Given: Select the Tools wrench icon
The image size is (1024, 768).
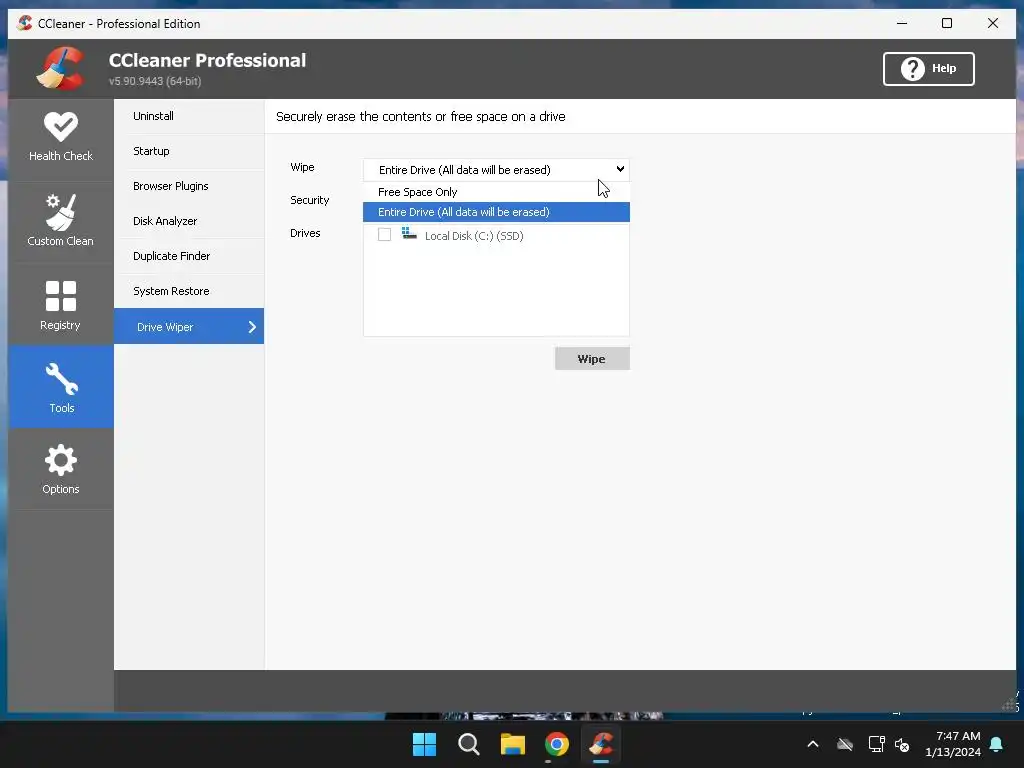Looking at the screenshot, I should point(61,379).
